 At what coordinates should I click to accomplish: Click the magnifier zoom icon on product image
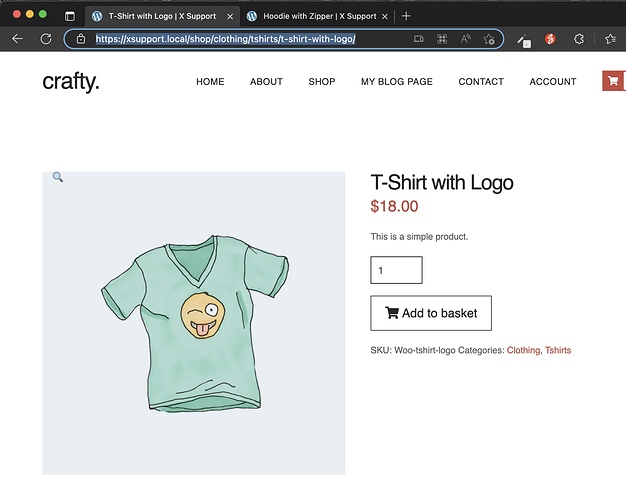[58, 177]
